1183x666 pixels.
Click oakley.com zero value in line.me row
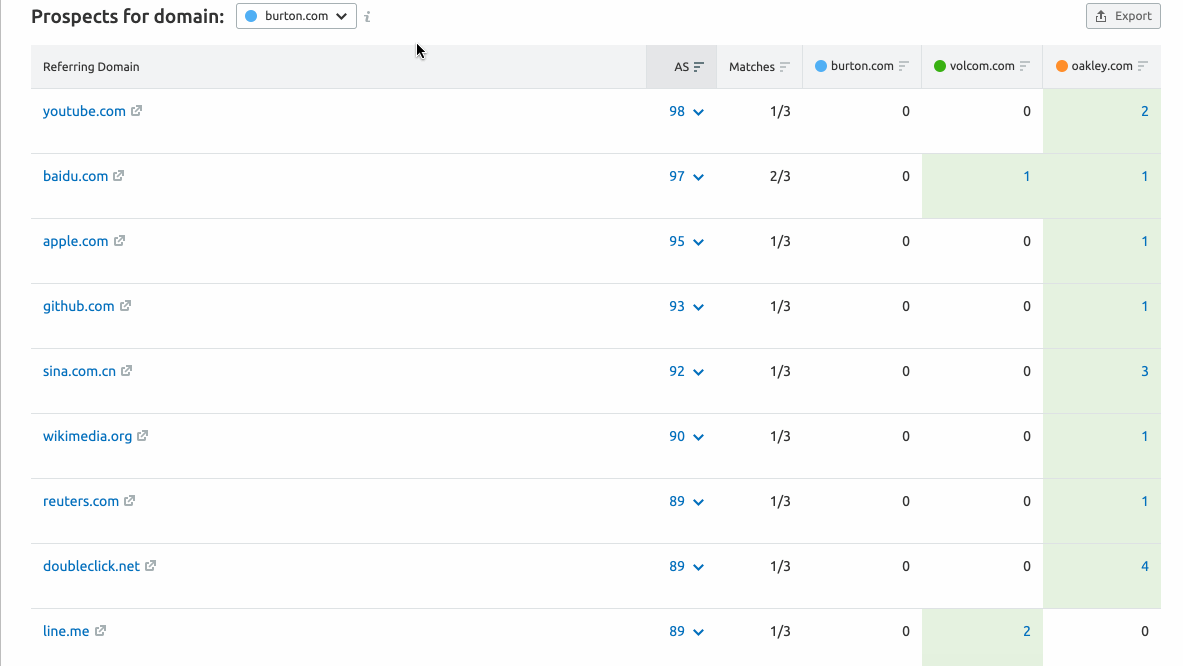coord(1145,631)
